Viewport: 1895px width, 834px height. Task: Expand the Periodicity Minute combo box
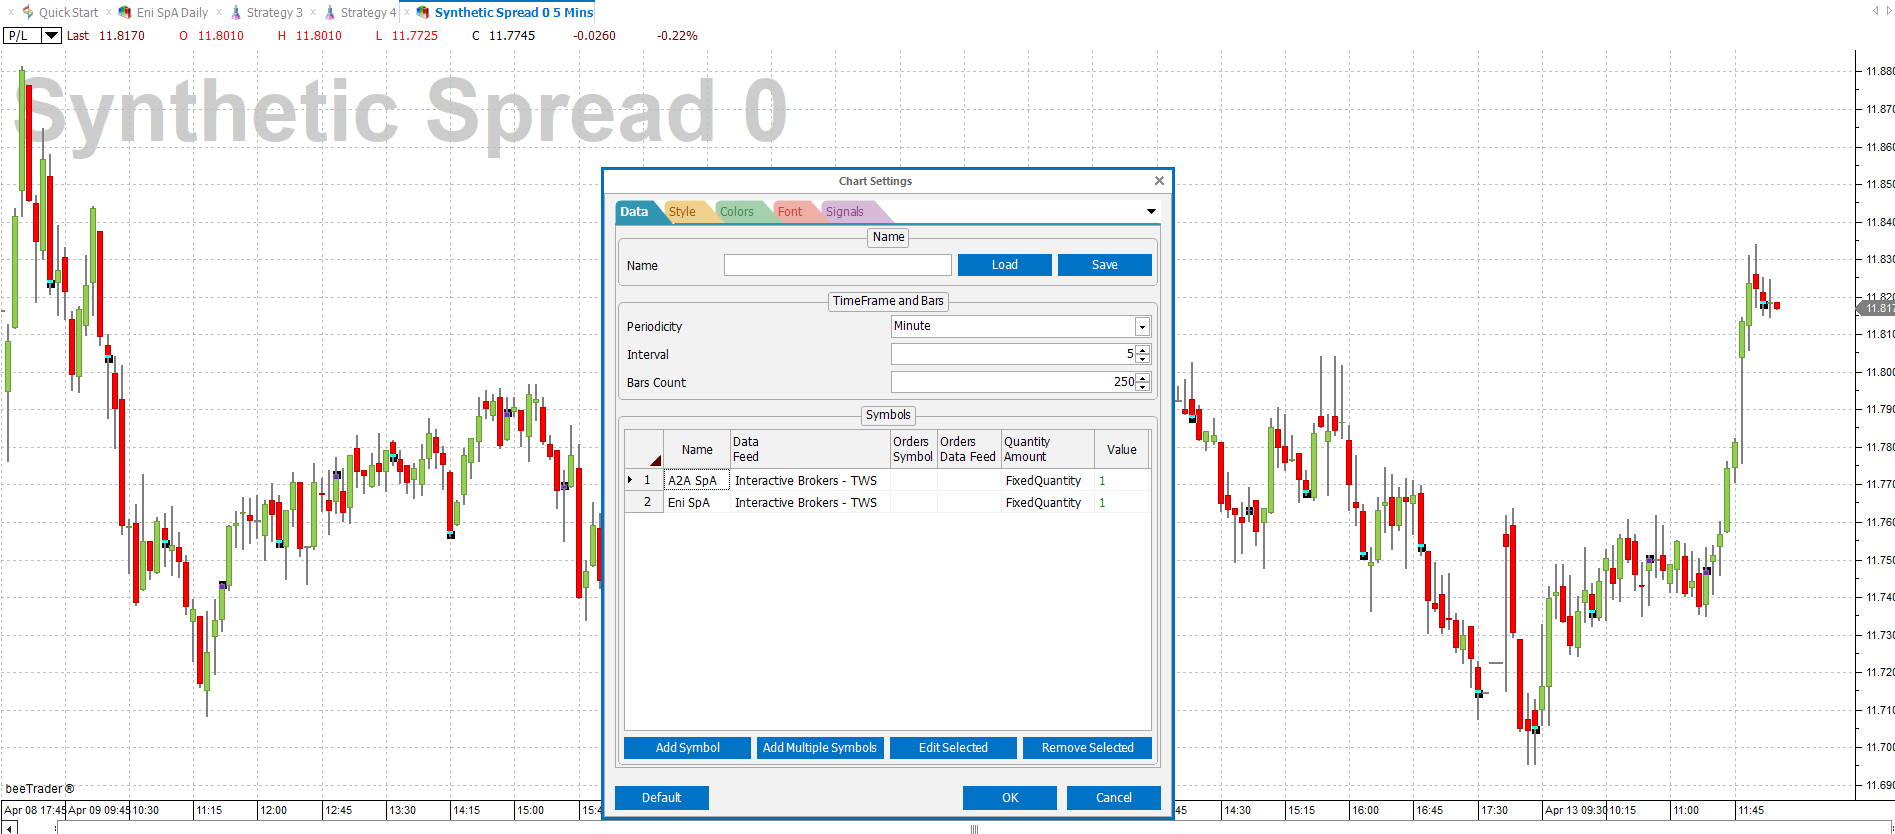coord(1142,327)
